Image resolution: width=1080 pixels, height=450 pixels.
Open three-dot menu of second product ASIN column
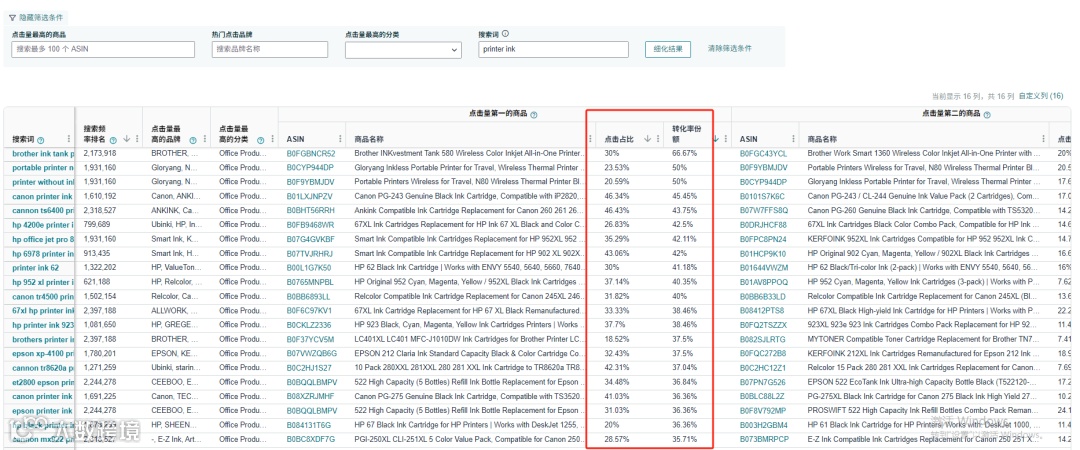tap(793, 139)
